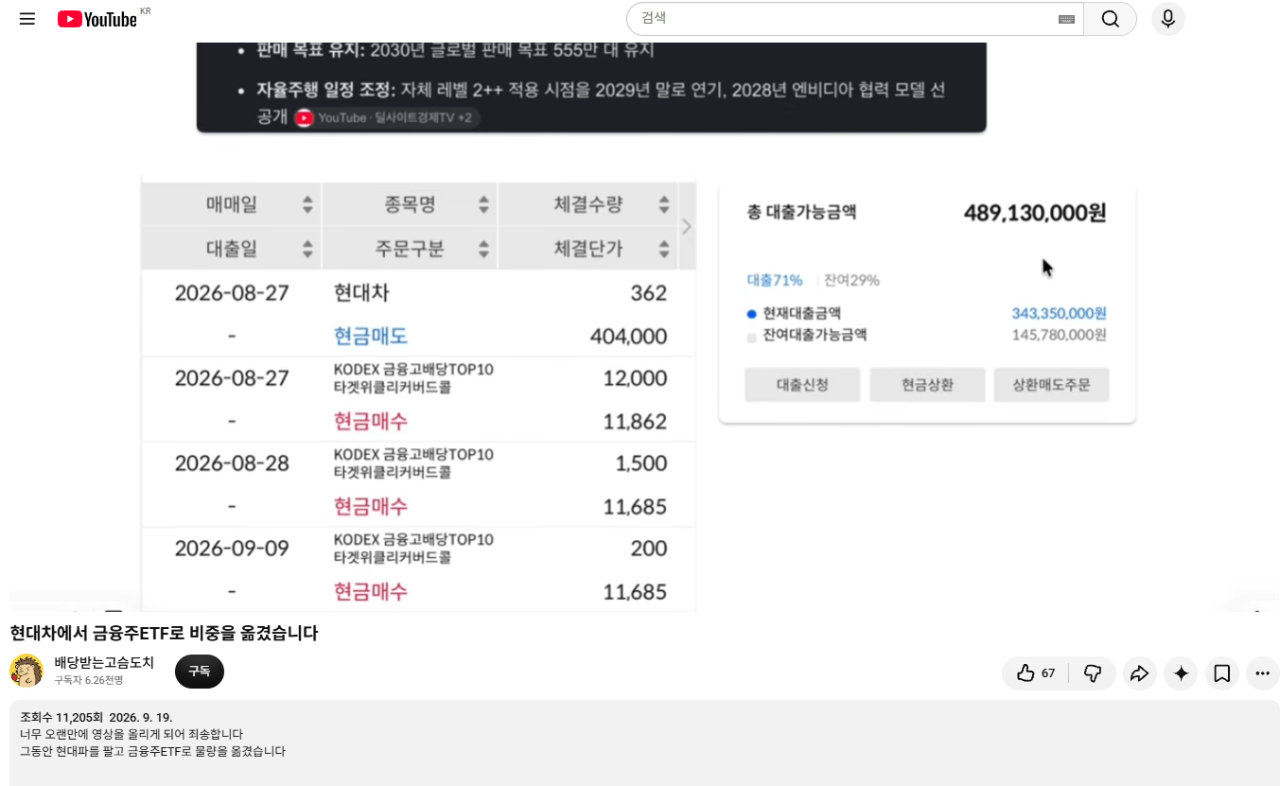Screen dimensions: 1280x786
Task: Go to YouTube home via logo
Action: [x=97, y=19]
